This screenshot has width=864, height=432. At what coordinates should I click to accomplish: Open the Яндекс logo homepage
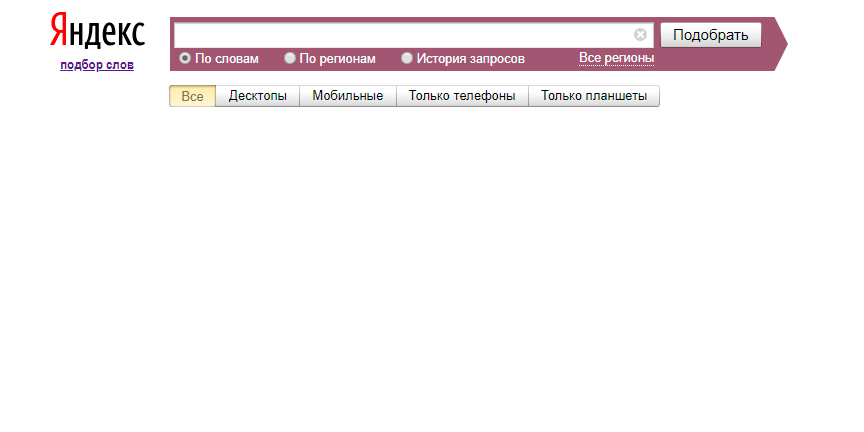tap(97, 31)
